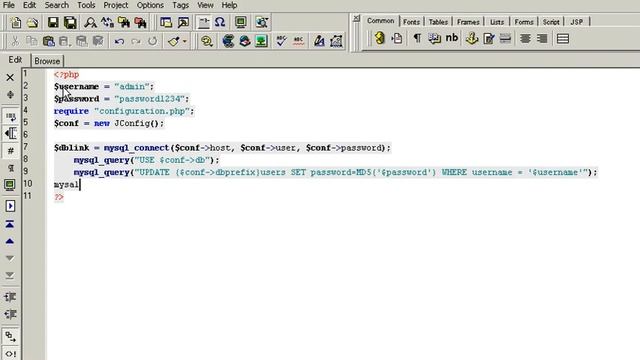The height and width of the screenshot is (360, 640).
Task: Click the three-row list icon
Action: 563,39
